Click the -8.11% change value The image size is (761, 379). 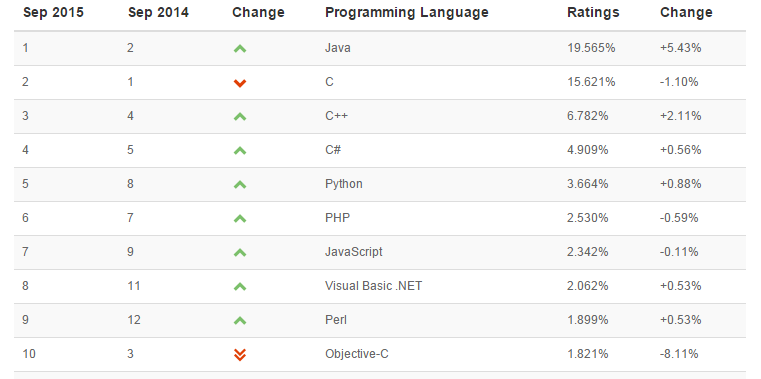[679, 354]
